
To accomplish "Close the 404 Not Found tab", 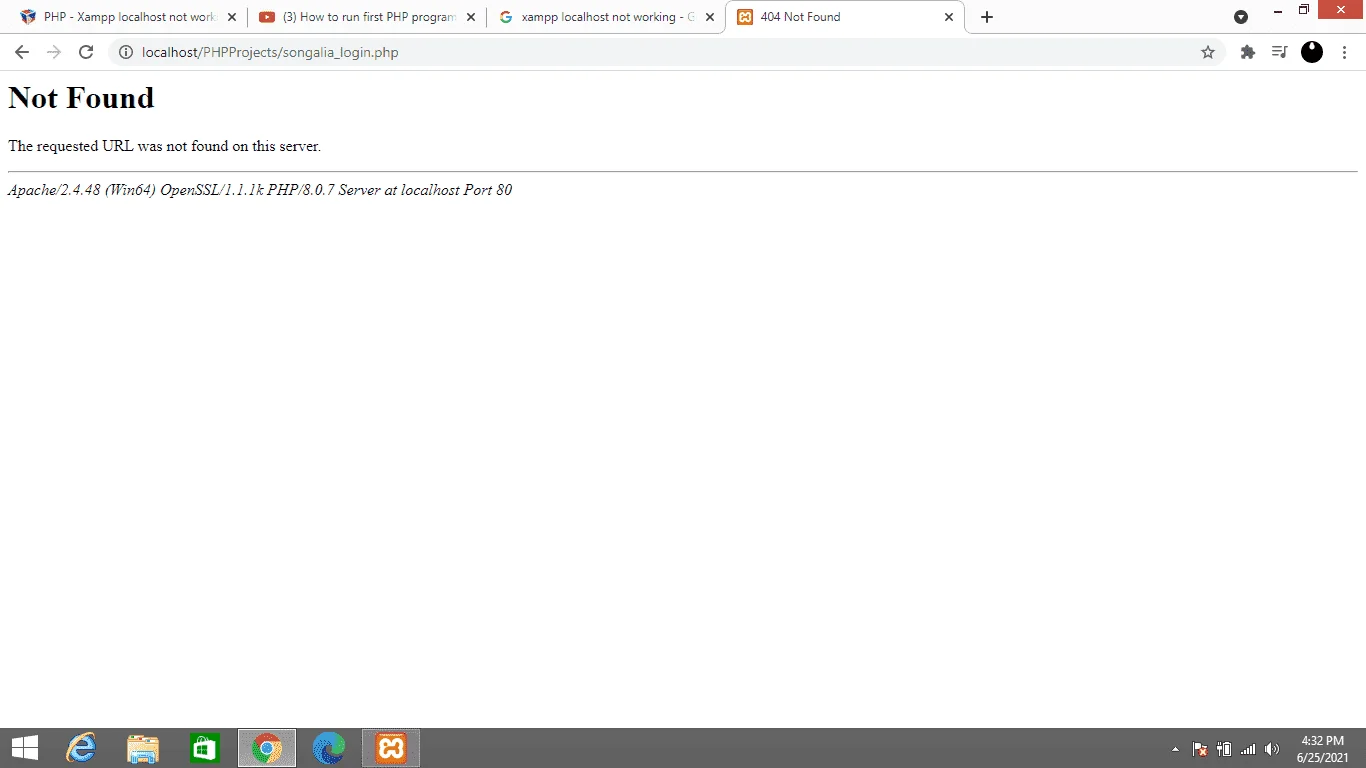I will coord(949,17).
